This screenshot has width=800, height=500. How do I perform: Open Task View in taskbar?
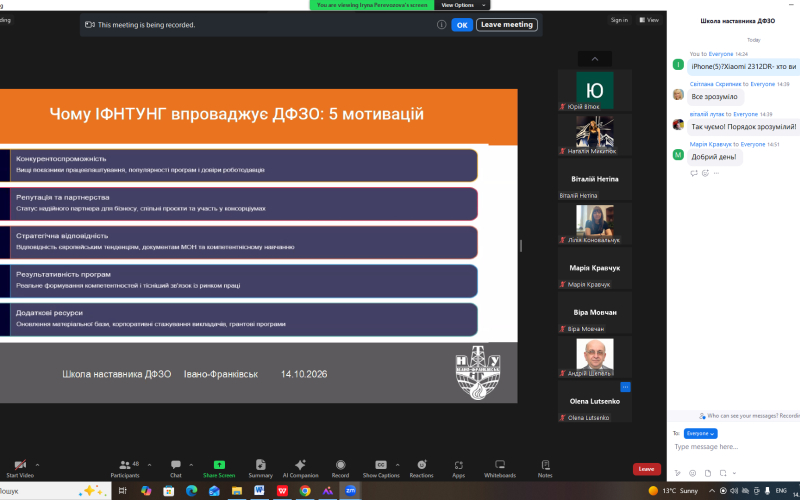click(122, 491)
